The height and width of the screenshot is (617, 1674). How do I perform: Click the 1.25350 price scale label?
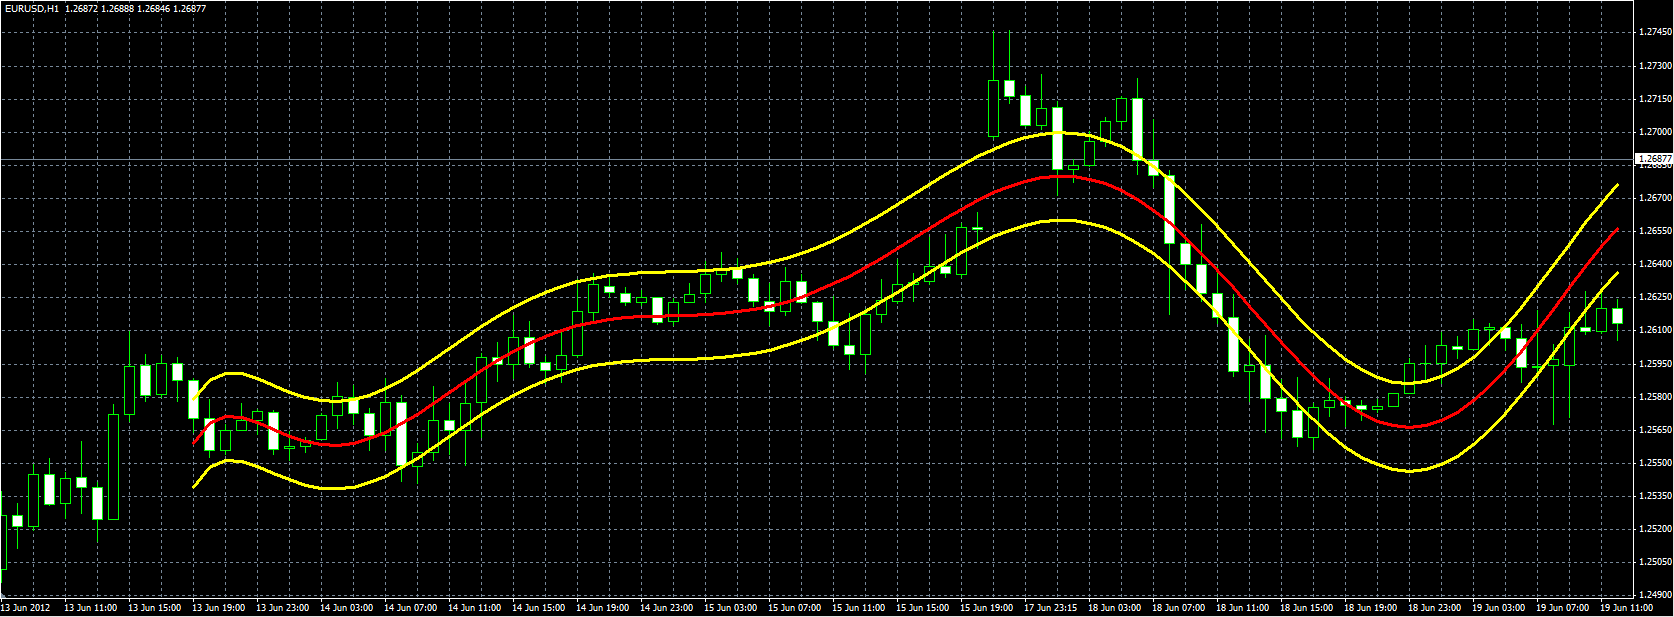(1655, 496)
